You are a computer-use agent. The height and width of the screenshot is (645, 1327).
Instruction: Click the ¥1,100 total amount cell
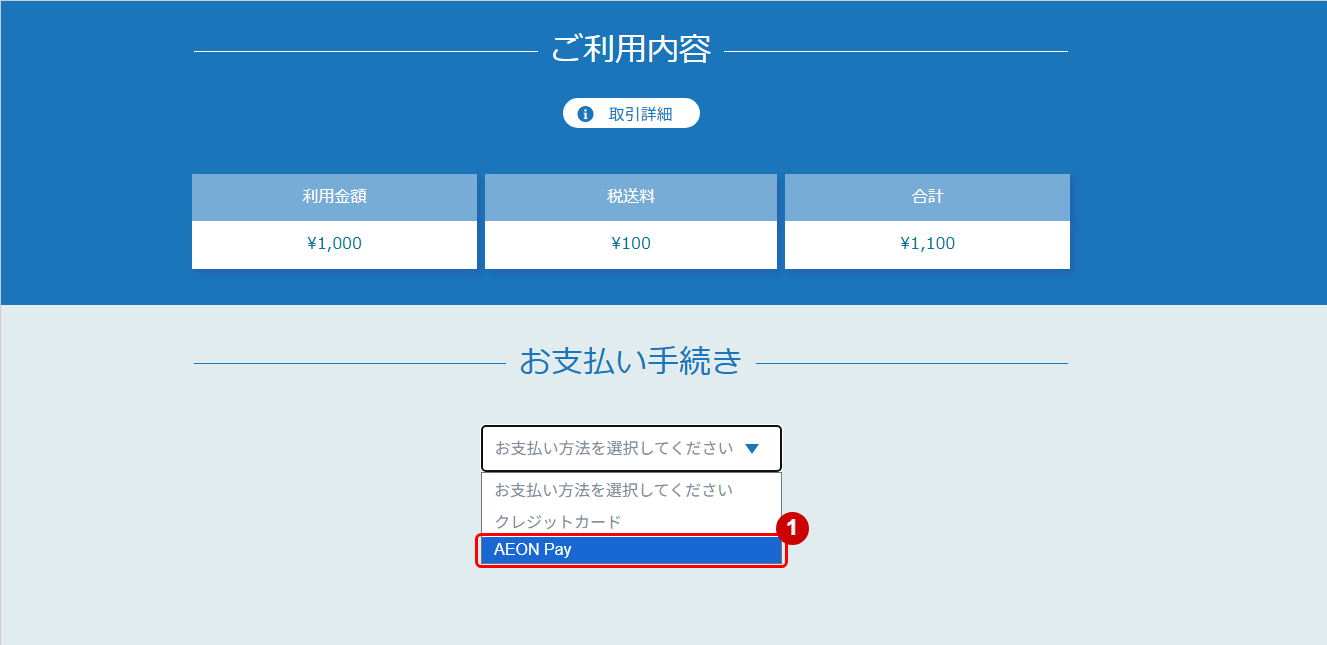click(x=927, y=243)
